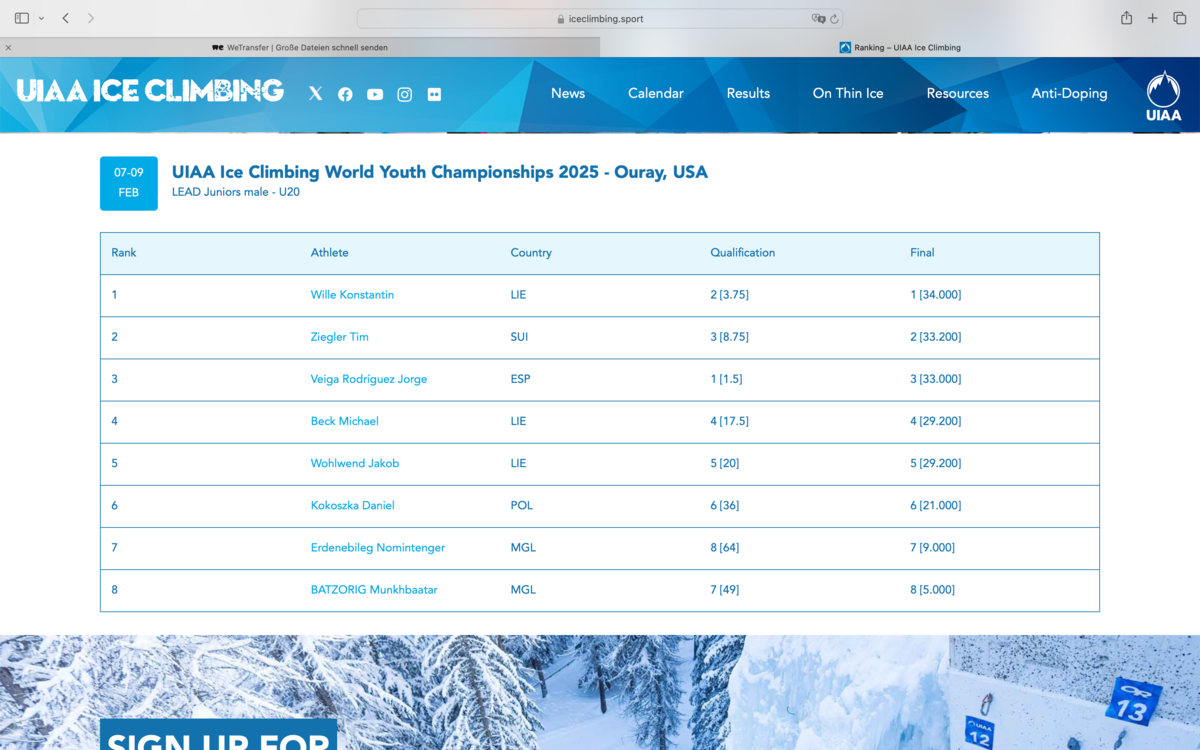Click the qualification value 3 [8.75]
This screenshot has width=1200, height=750.
click(730, 337)
